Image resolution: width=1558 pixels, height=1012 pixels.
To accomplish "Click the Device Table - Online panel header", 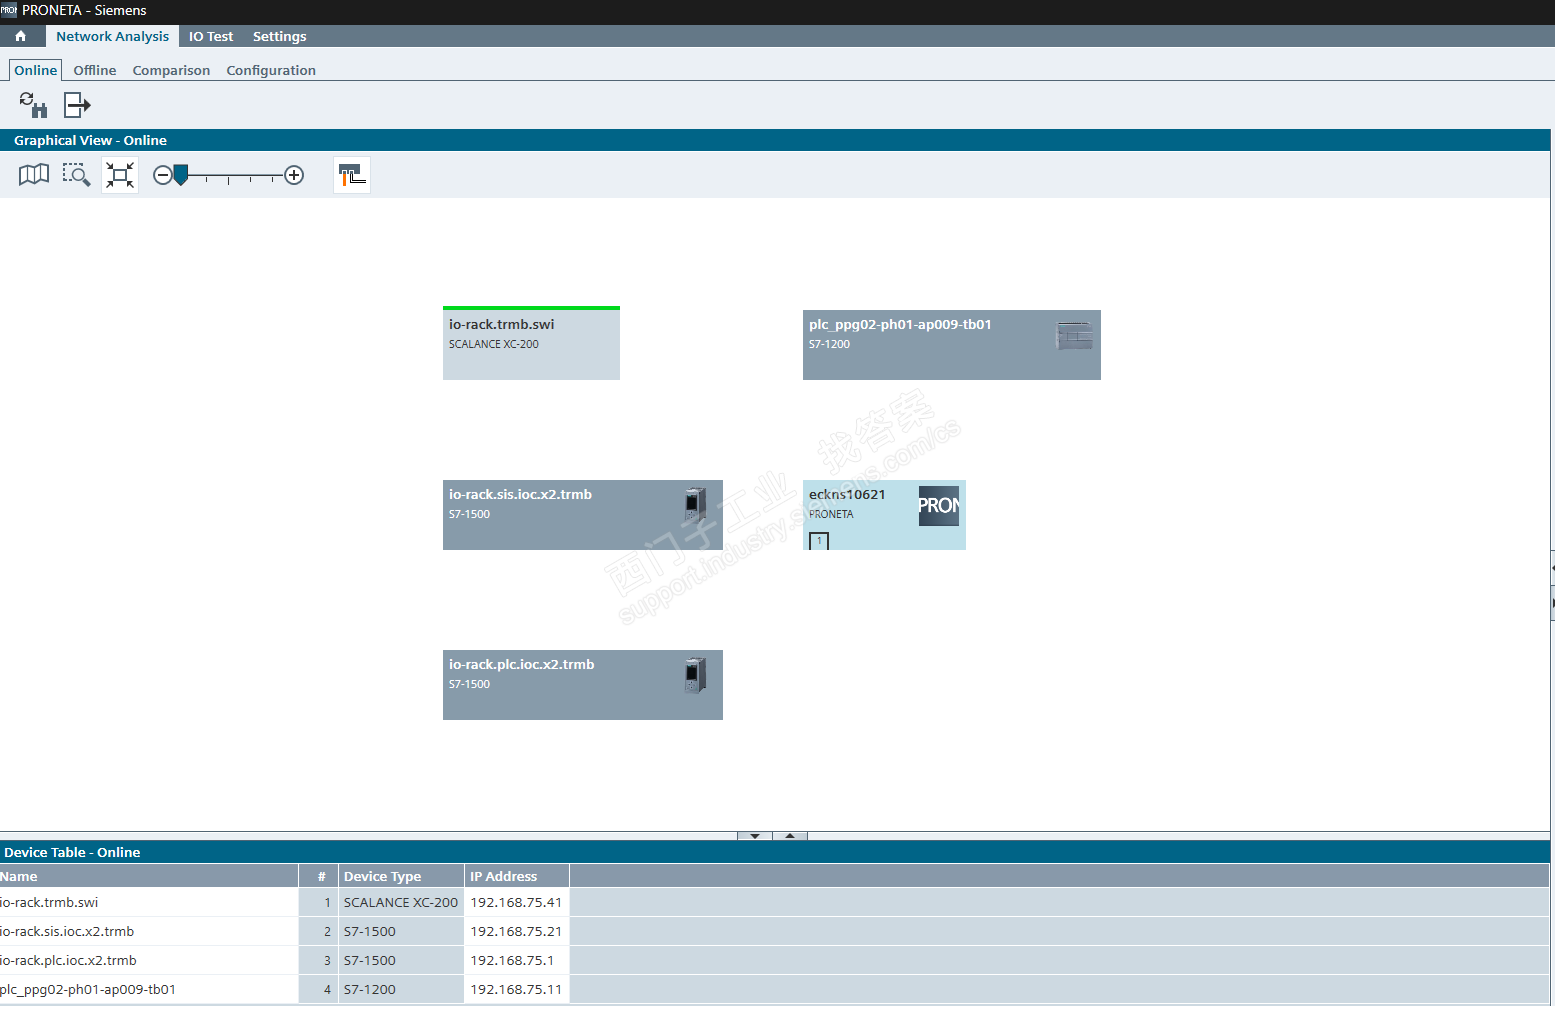I will pyautogui.click(x=775, y=852).
